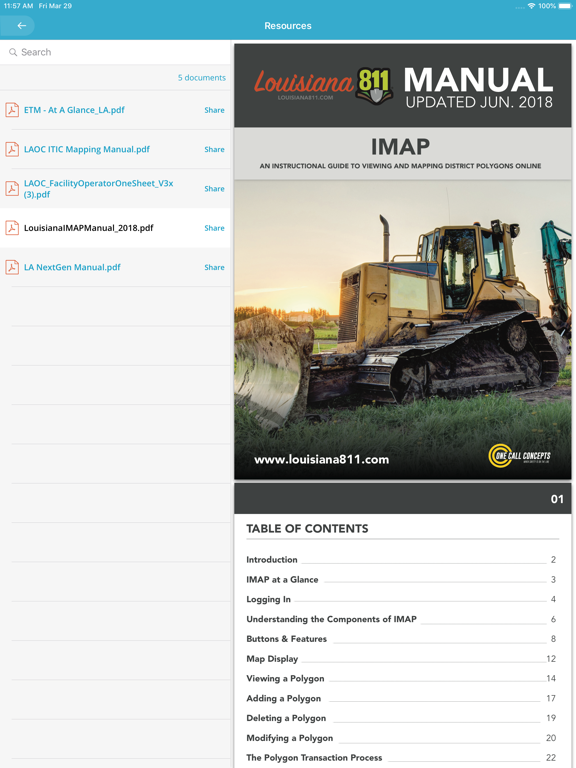Click page number 01 in page header
Viewport: 576px width, 768px height.
pos(557,499)
